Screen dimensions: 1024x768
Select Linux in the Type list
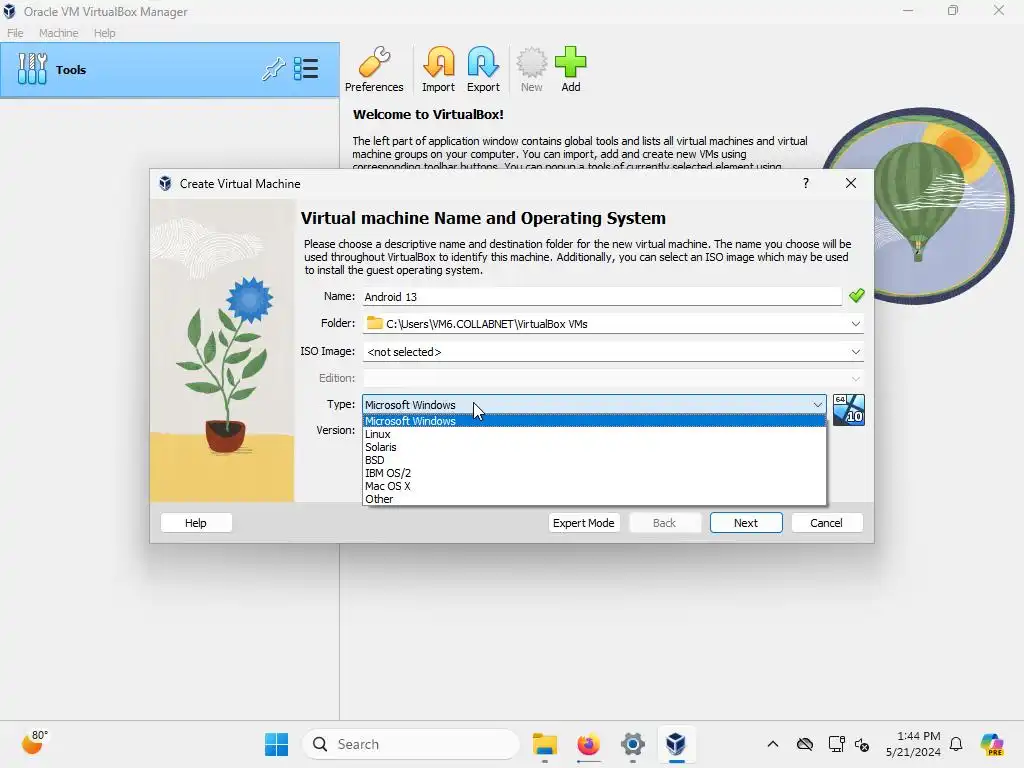[594, 434]
